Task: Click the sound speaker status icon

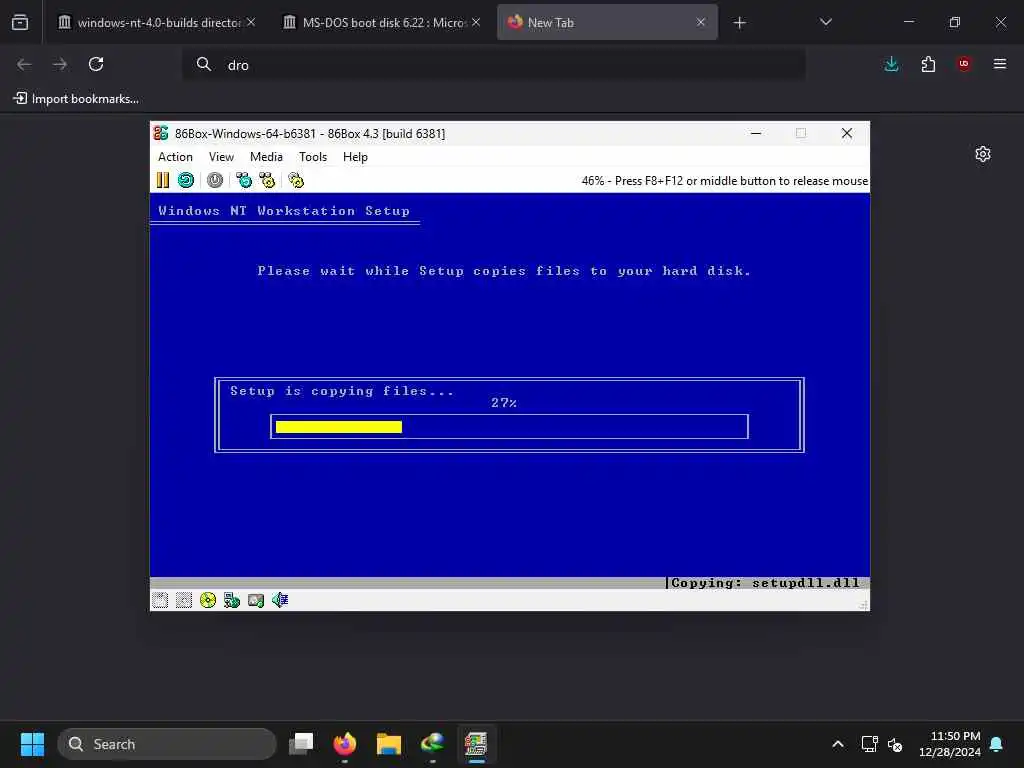Action: click(280, 600)
